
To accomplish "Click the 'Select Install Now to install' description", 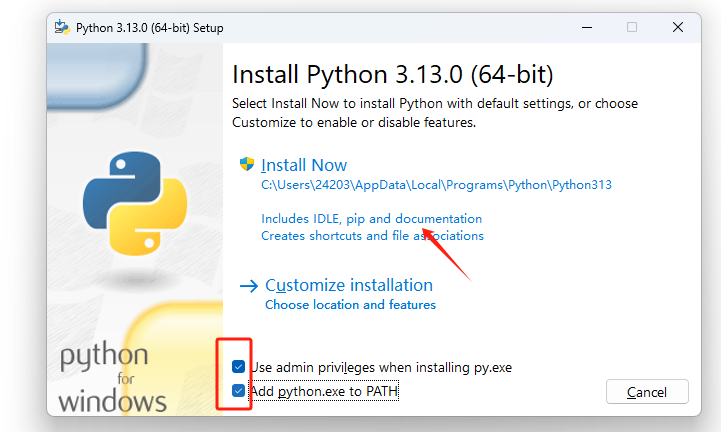I will [435, 113].
